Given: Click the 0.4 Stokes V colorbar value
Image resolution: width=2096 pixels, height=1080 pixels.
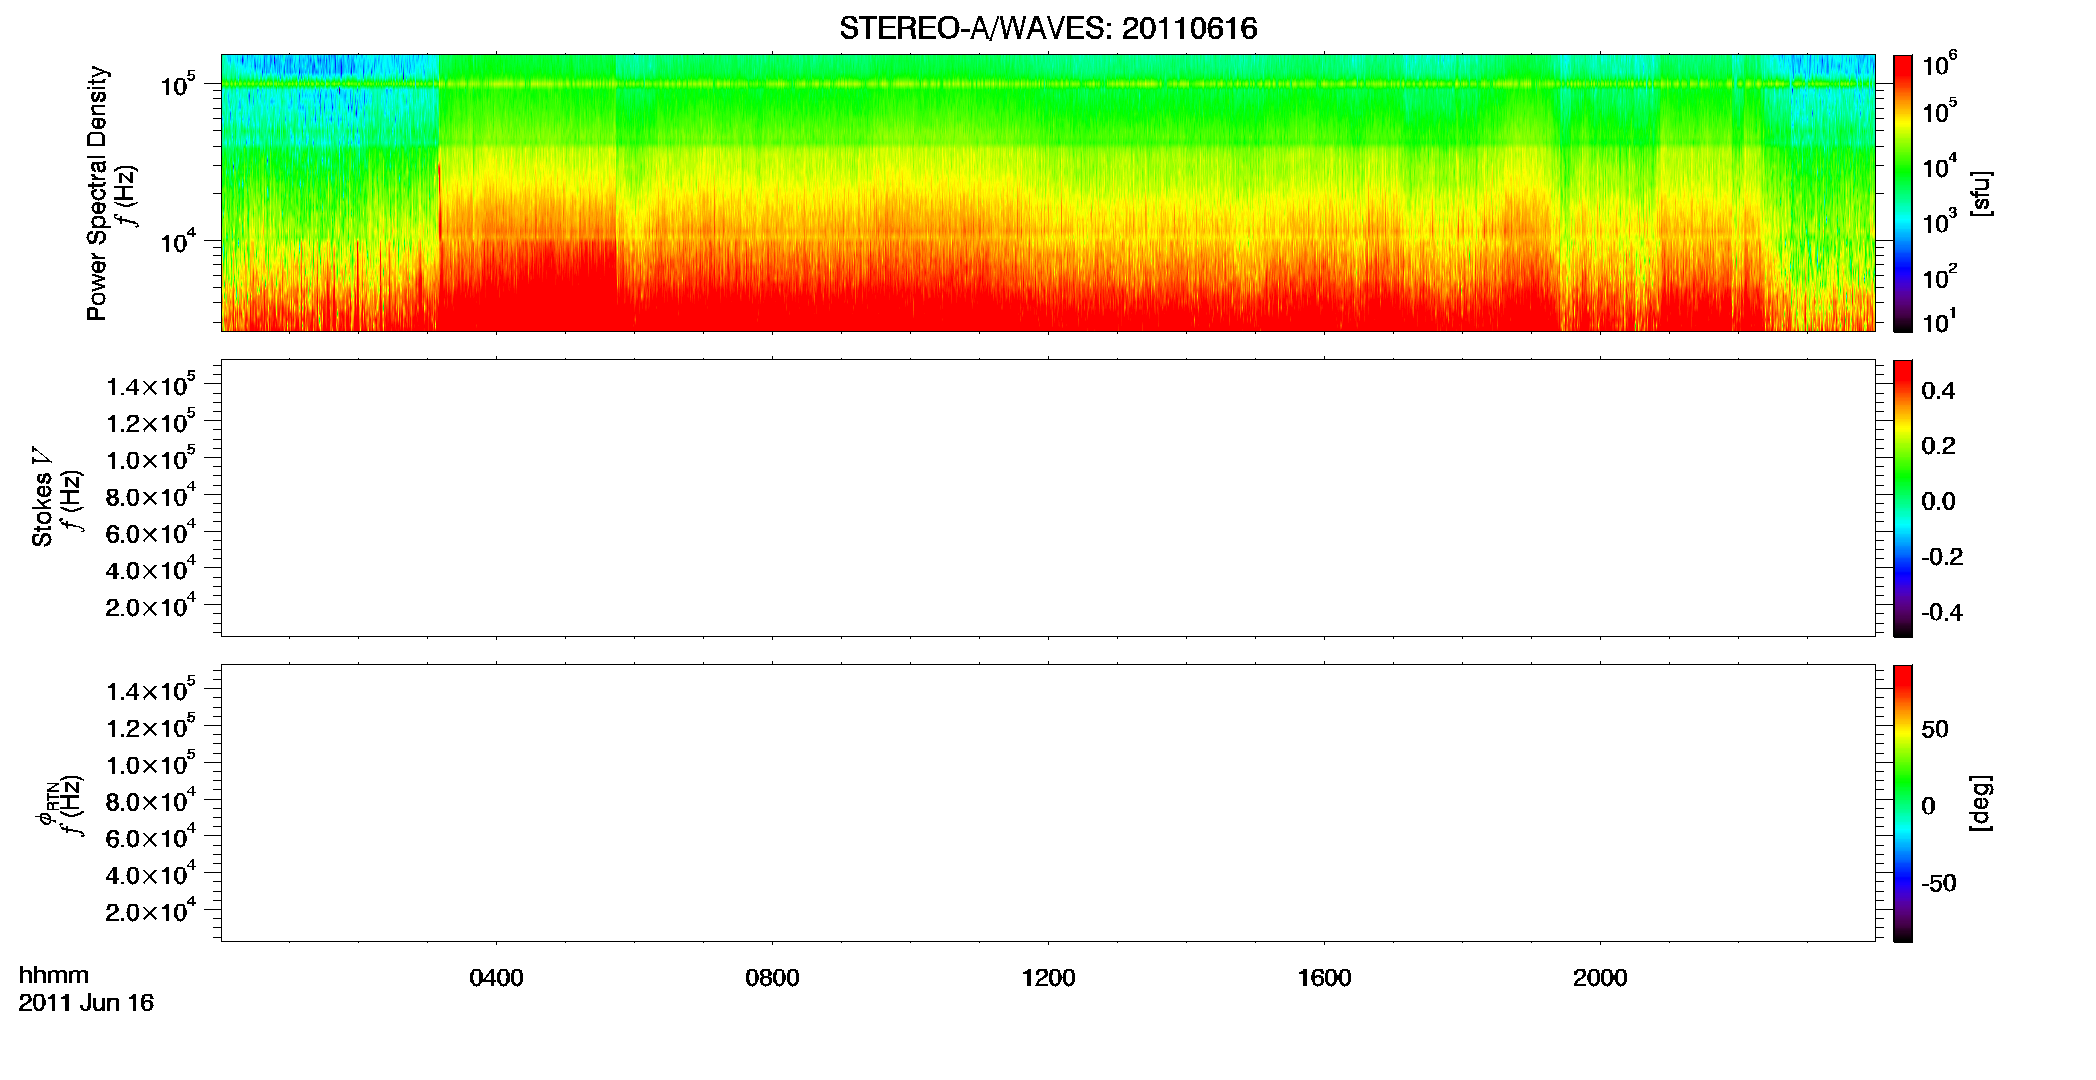Looking at the screenshot, I should tap(1938, 391).
